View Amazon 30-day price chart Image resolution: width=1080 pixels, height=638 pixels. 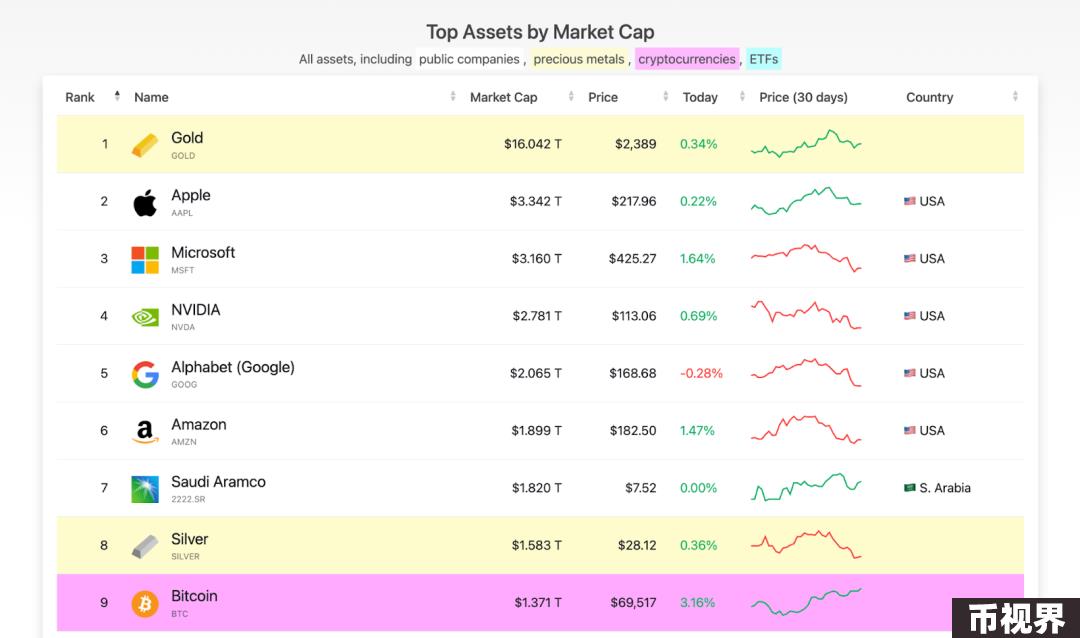pyautogui.click(x=806, y=429)
